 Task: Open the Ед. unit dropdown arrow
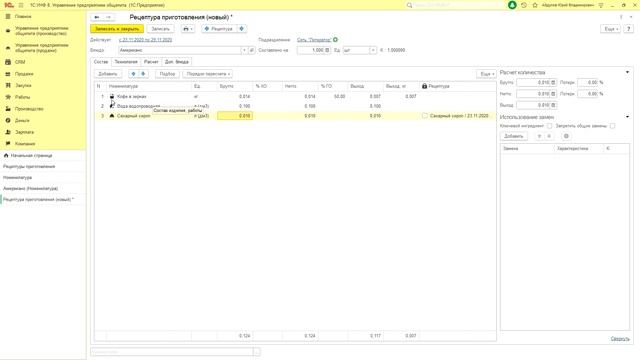tap(373, 50)
